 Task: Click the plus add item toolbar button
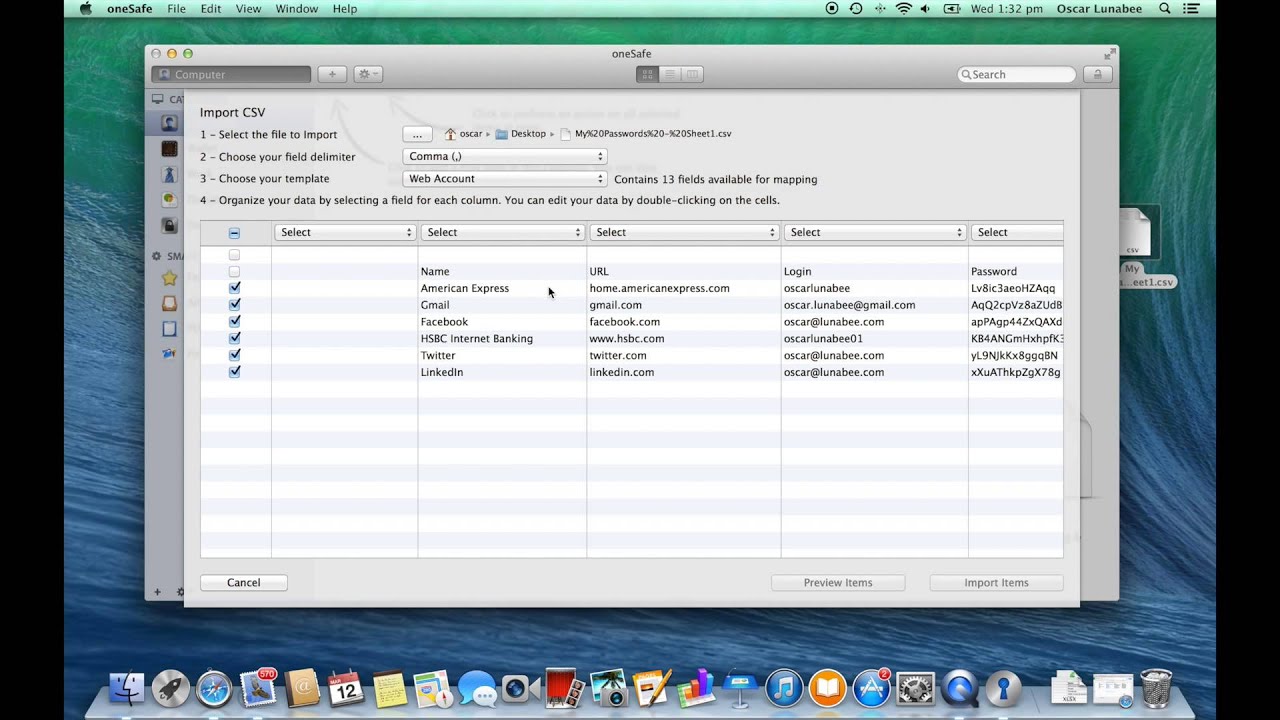[332, 74]
